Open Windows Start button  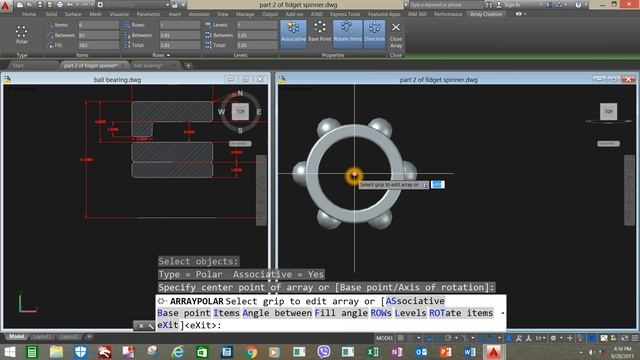(x=9, y=352)
